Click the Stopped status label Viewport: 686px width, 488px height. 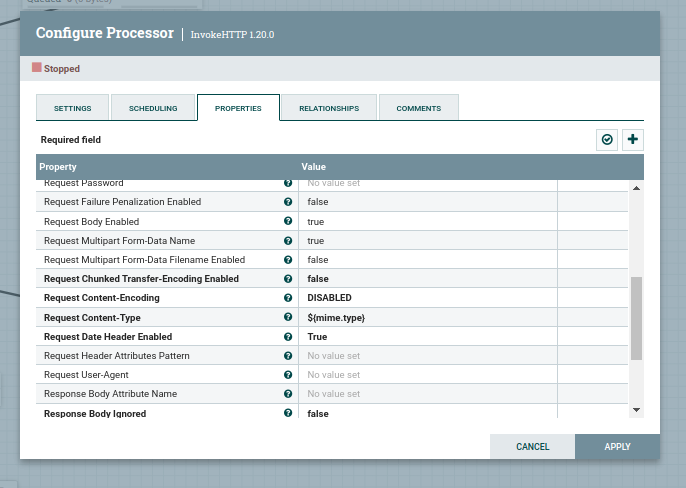62,69
